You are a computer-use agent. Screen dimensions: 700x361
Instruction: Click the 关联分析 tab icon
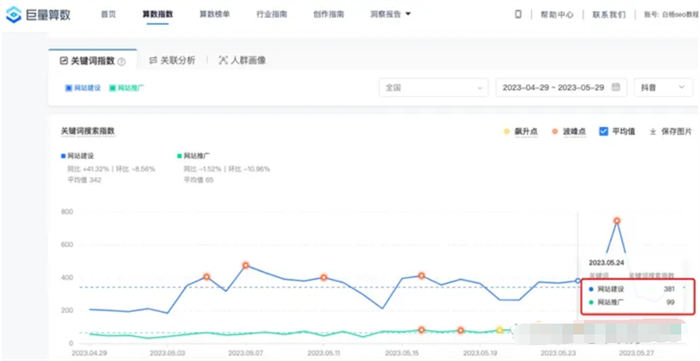pos(154,60)
